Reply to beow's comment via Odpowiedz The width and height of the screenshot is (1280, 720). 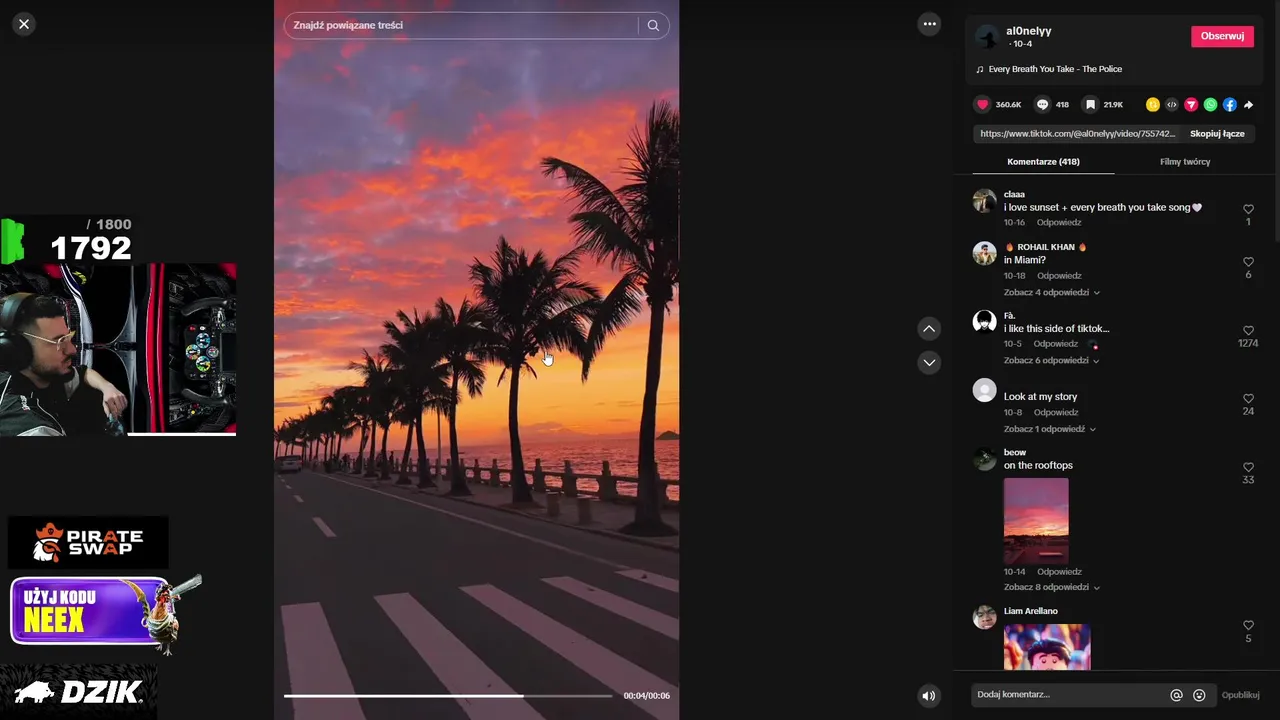click(1059, 572)
